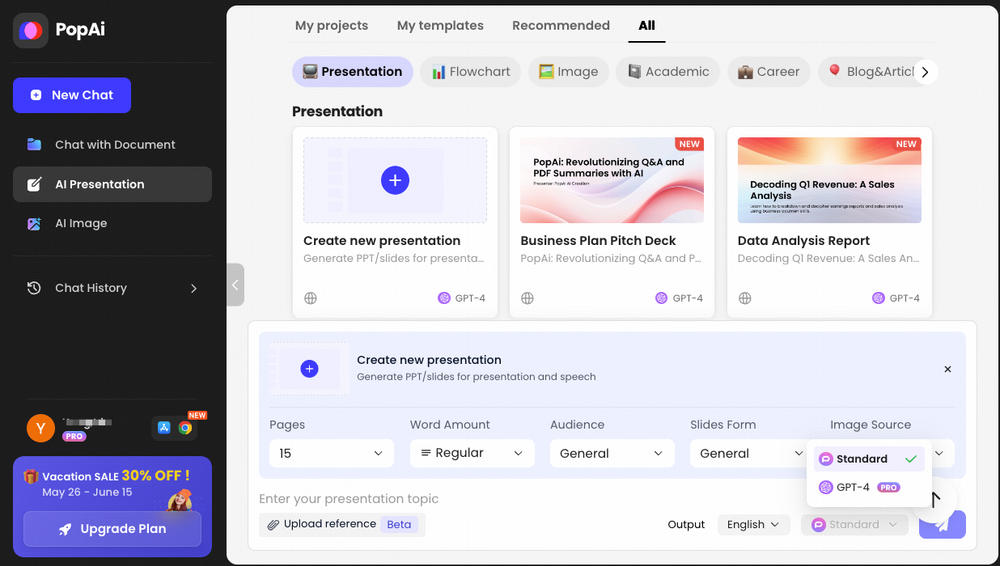Open the Standard model selector dropdown
The image size is (1000, 566).
click(x=855, y=525)
